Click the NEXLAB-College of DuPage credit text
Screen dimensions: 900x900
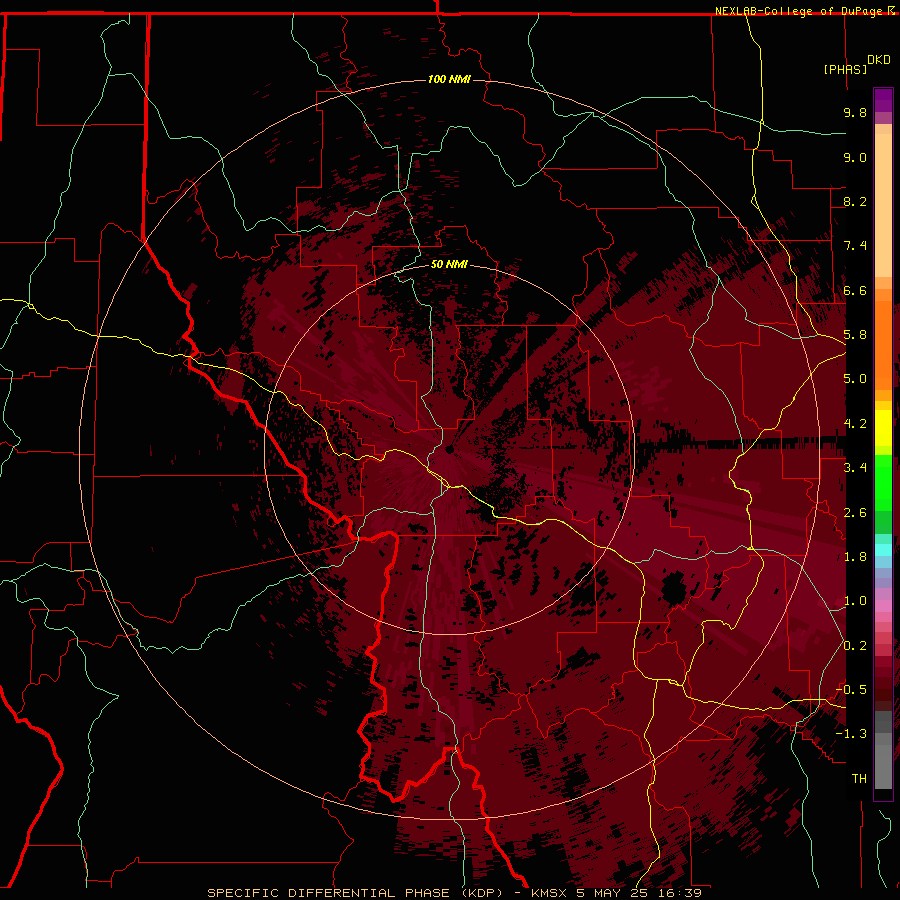pos(798,11)
